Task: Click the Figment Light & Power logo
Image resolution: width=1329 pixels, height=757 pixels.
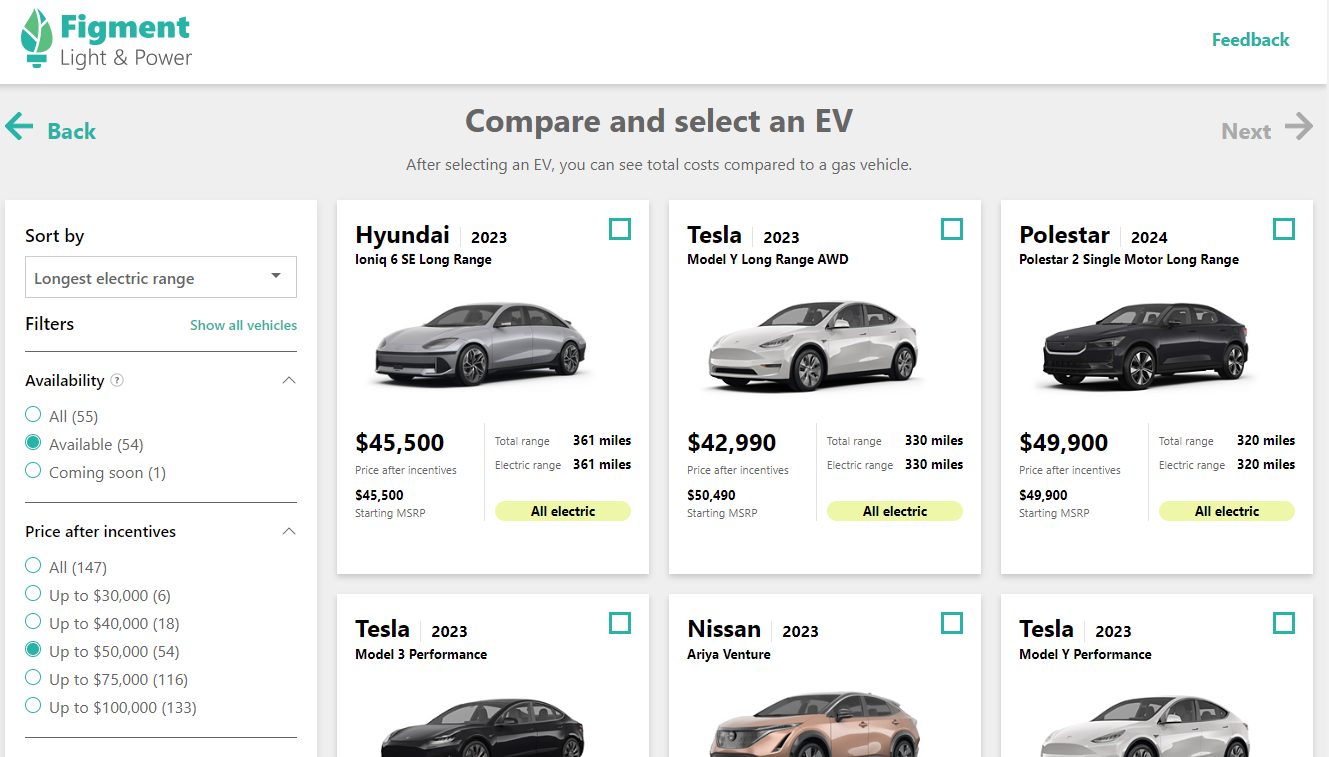Action: click(106, 39)
